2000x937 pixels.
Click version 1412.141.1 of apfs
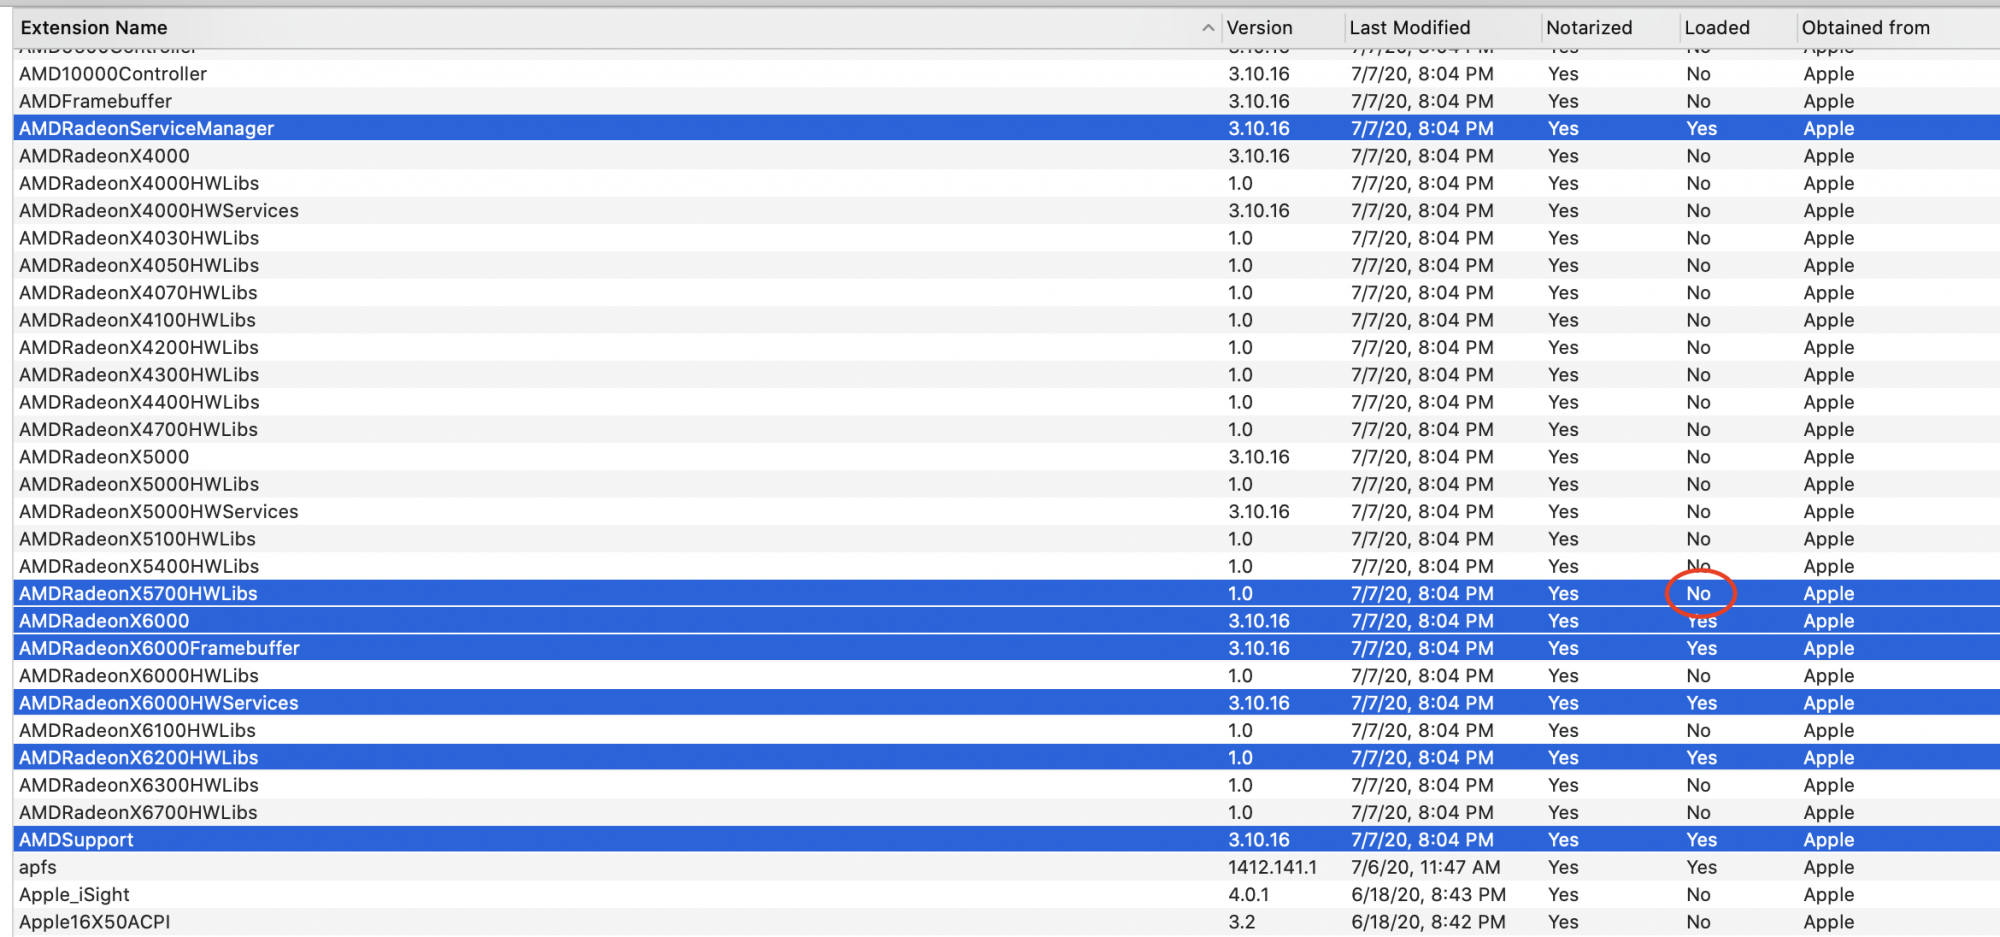(1272, 867)
